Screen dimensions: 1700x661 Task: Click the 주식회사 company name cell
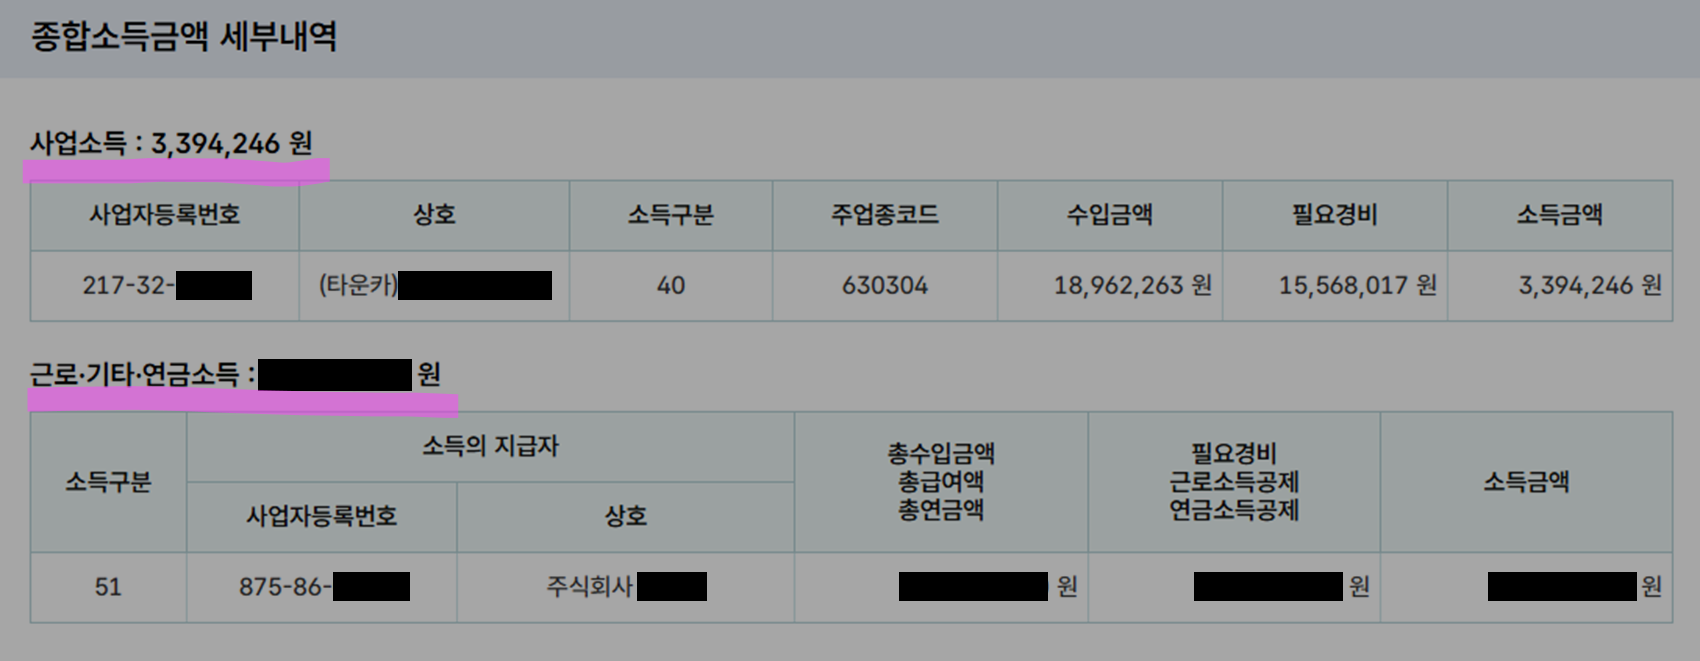point(626,587)
